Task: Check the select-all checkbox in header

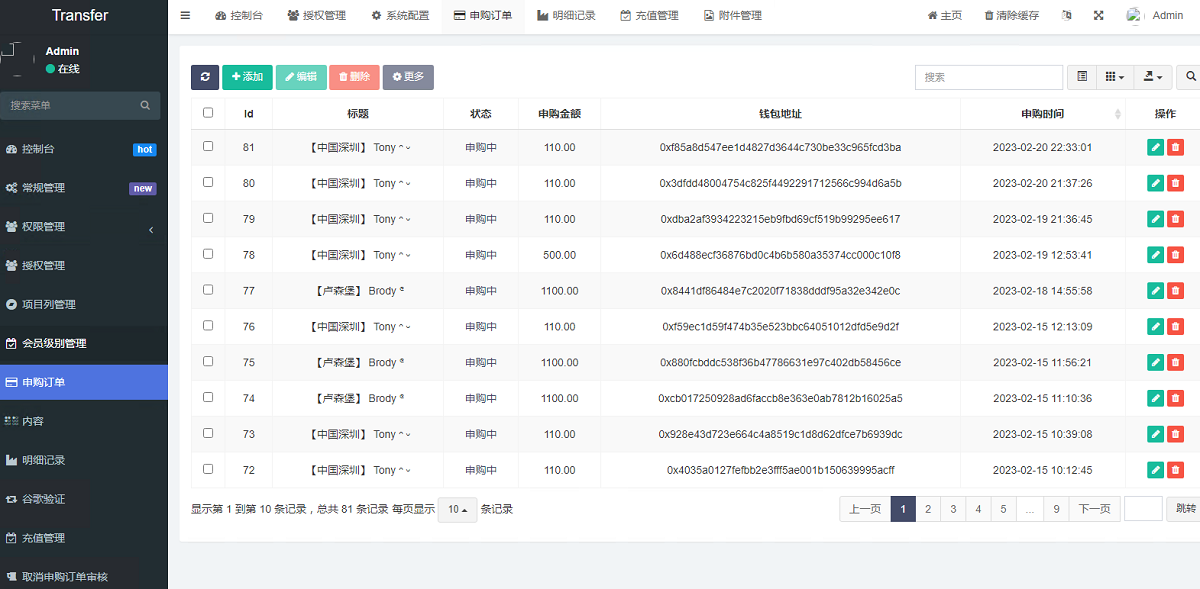Action: pyautogui.click(x=208, y=113)
